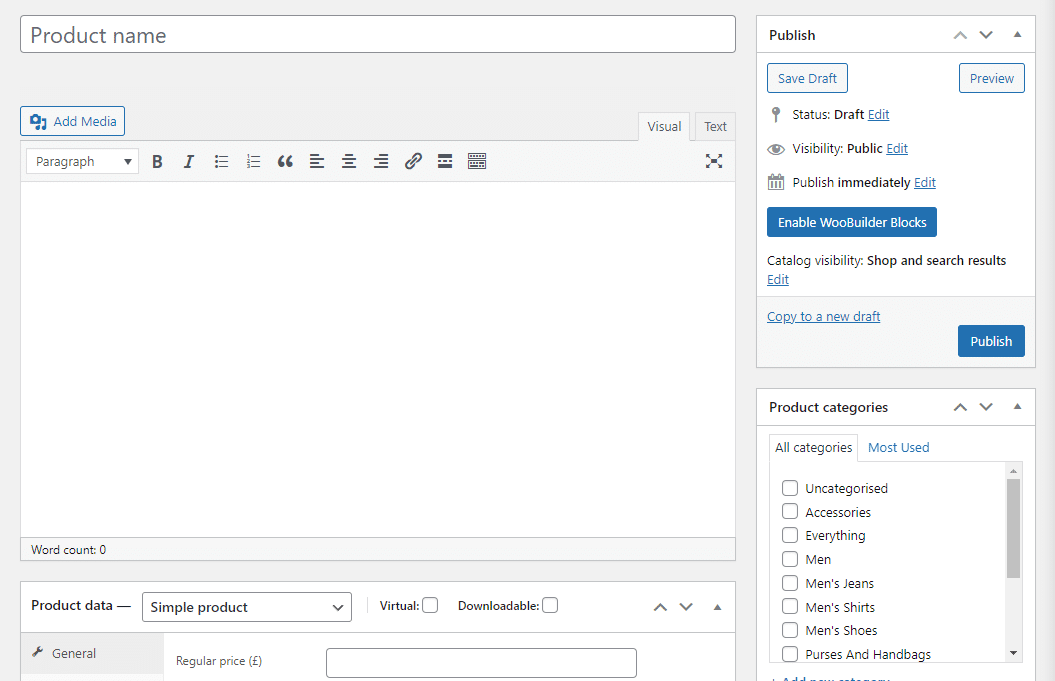Screen dimensions: 1055x681
Task: Click Save Draft
Action: (x=807, y=78)
